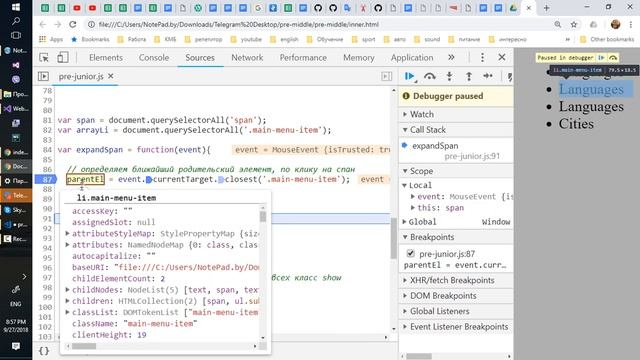Switch to the Console tab
The height and width of the screenshot is (360, 640).
pos(154,58)
